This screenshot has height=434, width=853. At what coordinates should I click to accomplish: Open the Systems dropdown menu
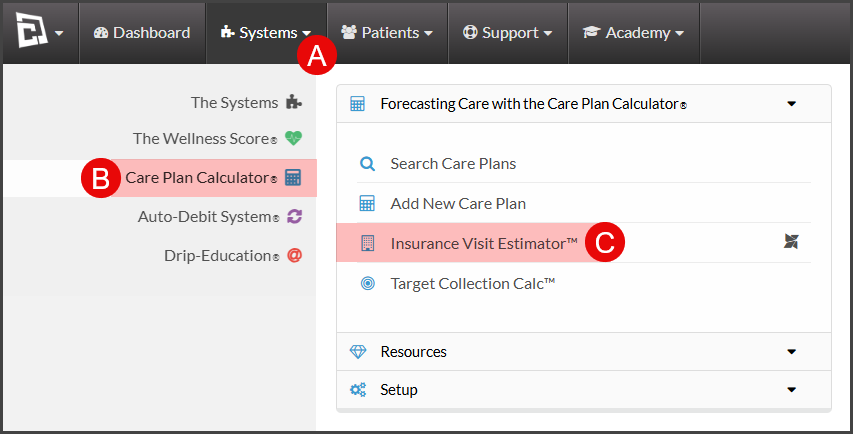266,33
